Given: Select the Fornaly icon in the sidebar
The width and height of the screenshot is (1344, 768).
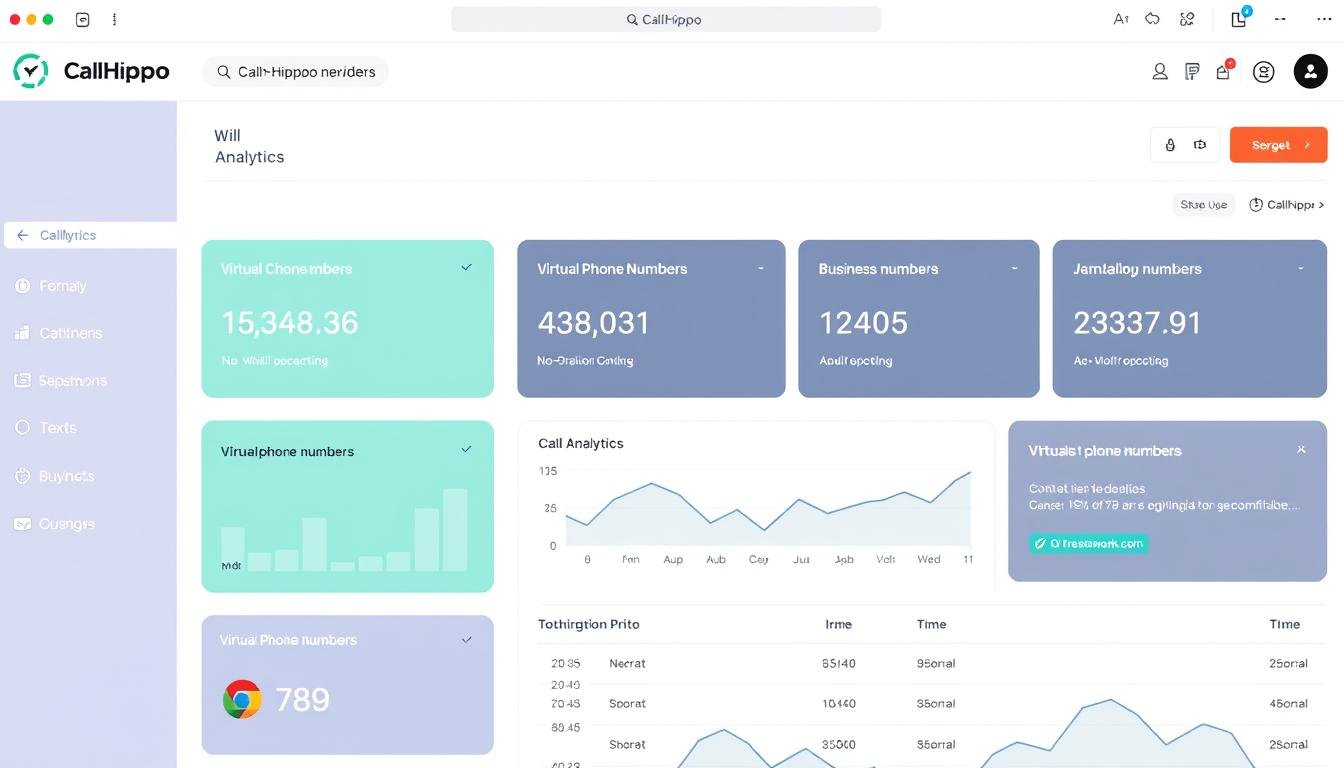Looking at the screenshot, I should point(22,286).
